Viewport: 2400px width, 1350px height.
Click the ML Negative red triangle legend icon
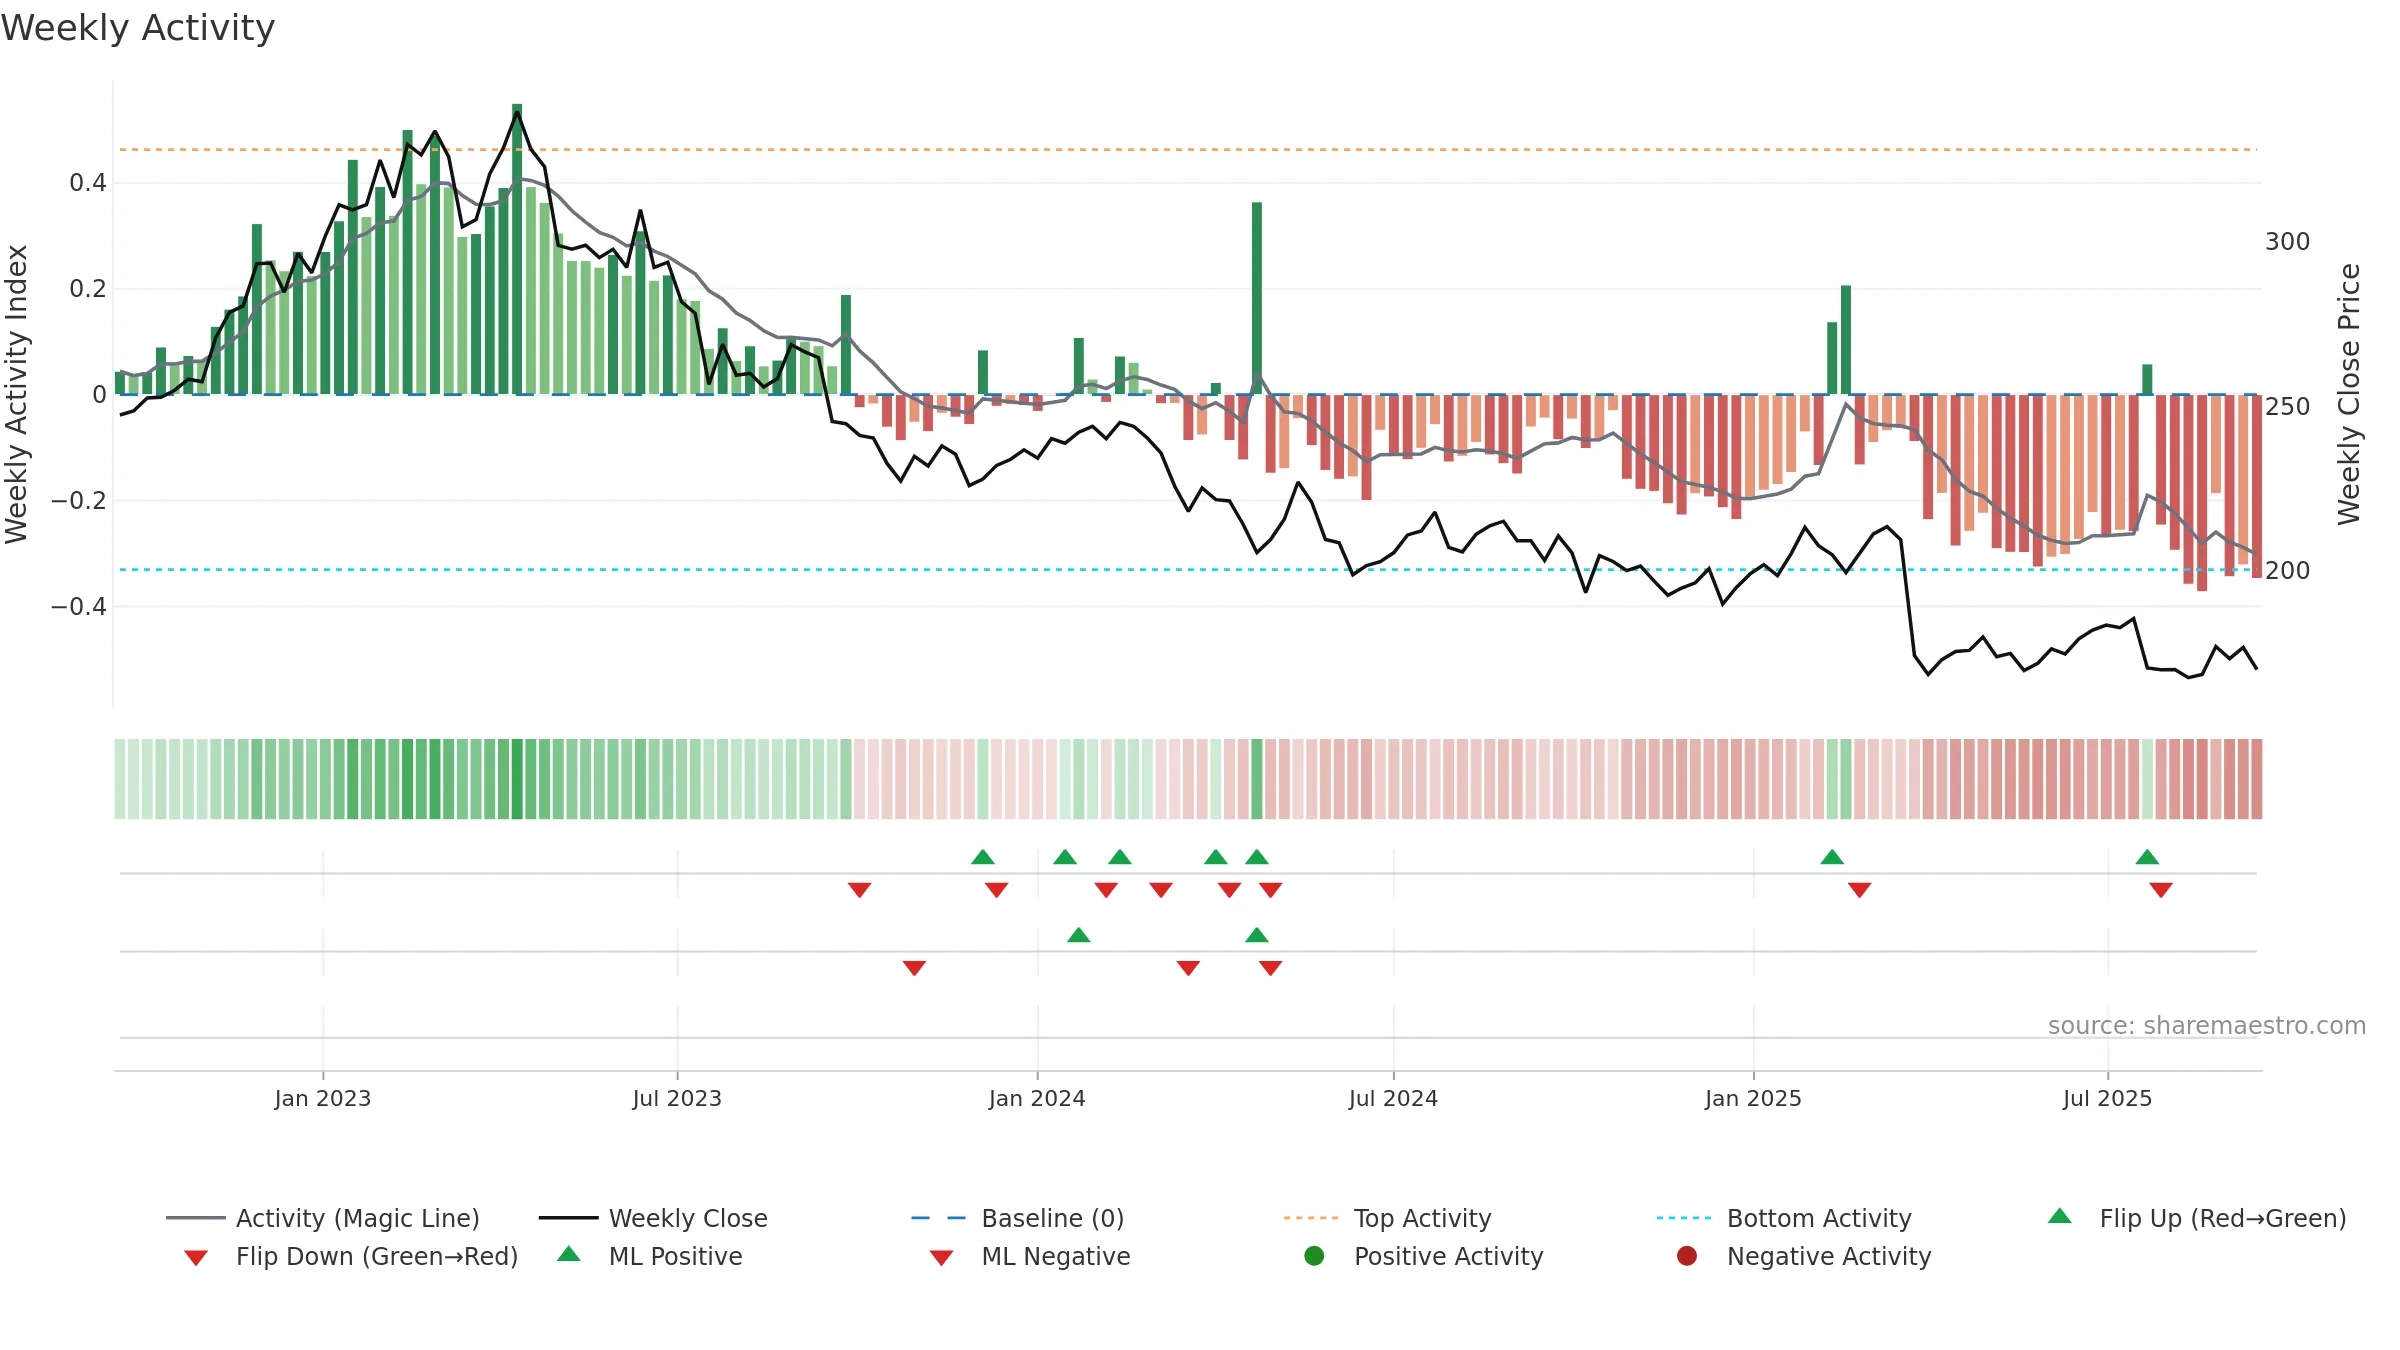[x=941, y=1258]
